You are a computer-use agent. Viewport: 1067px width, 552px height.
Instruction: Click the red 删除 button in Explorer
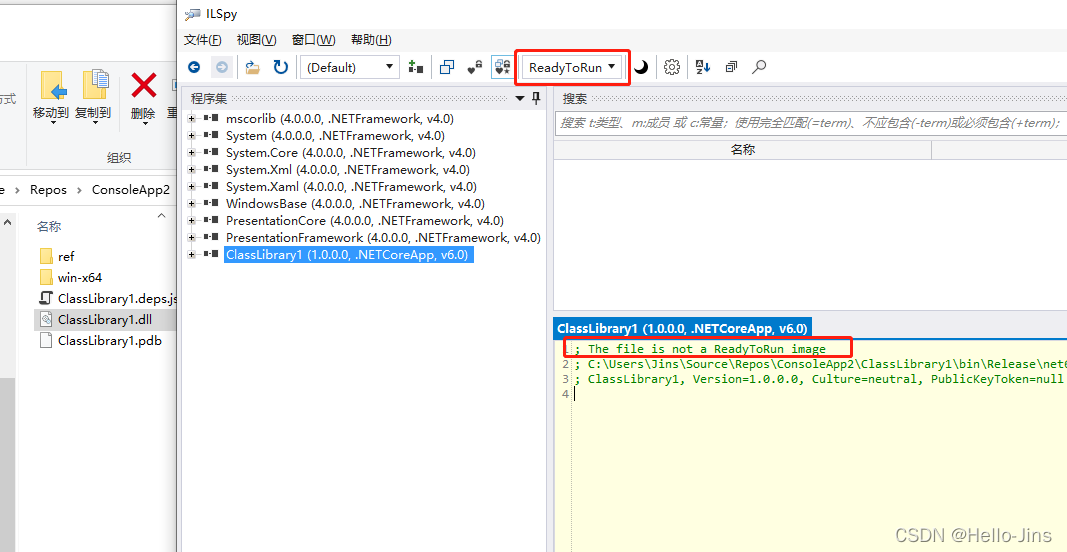143,97
